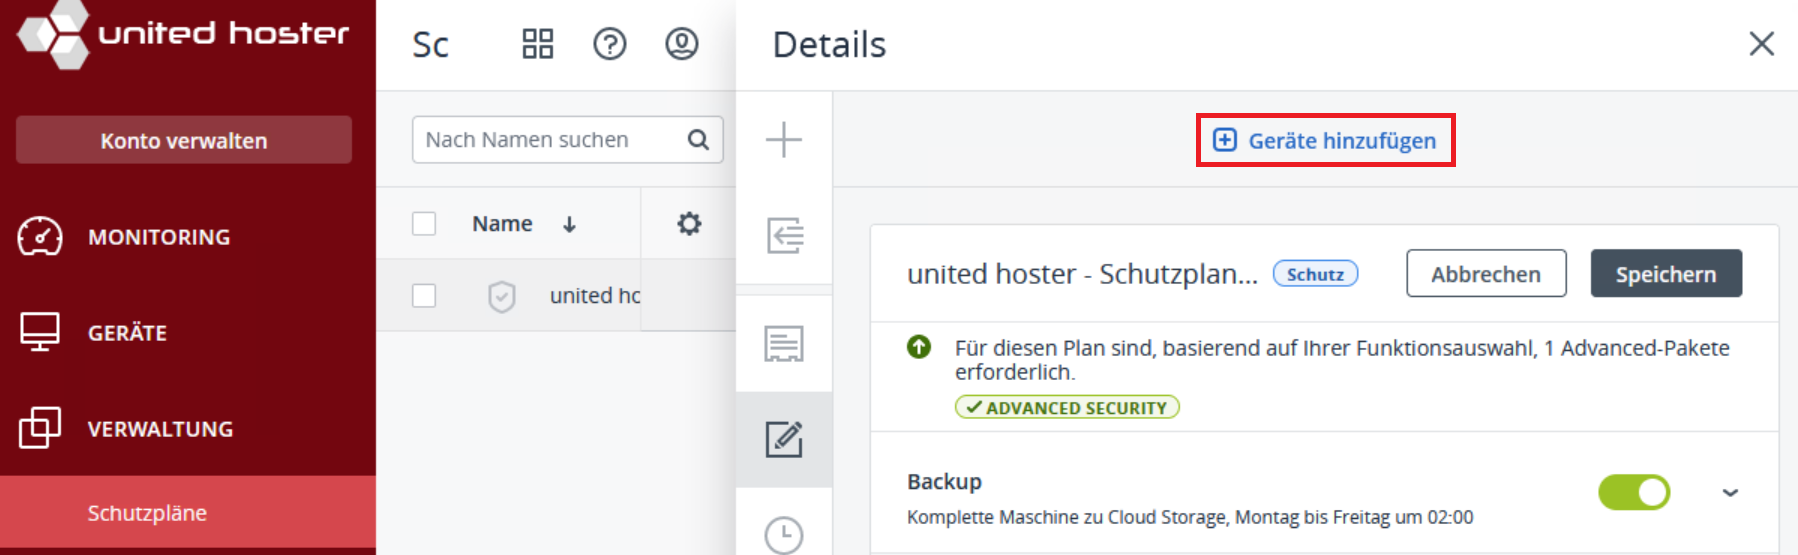This screenshot has width=1798, height=555.
Task: Open GERÄTE menu
Action: pyautogui.click(x=127, y=333)
